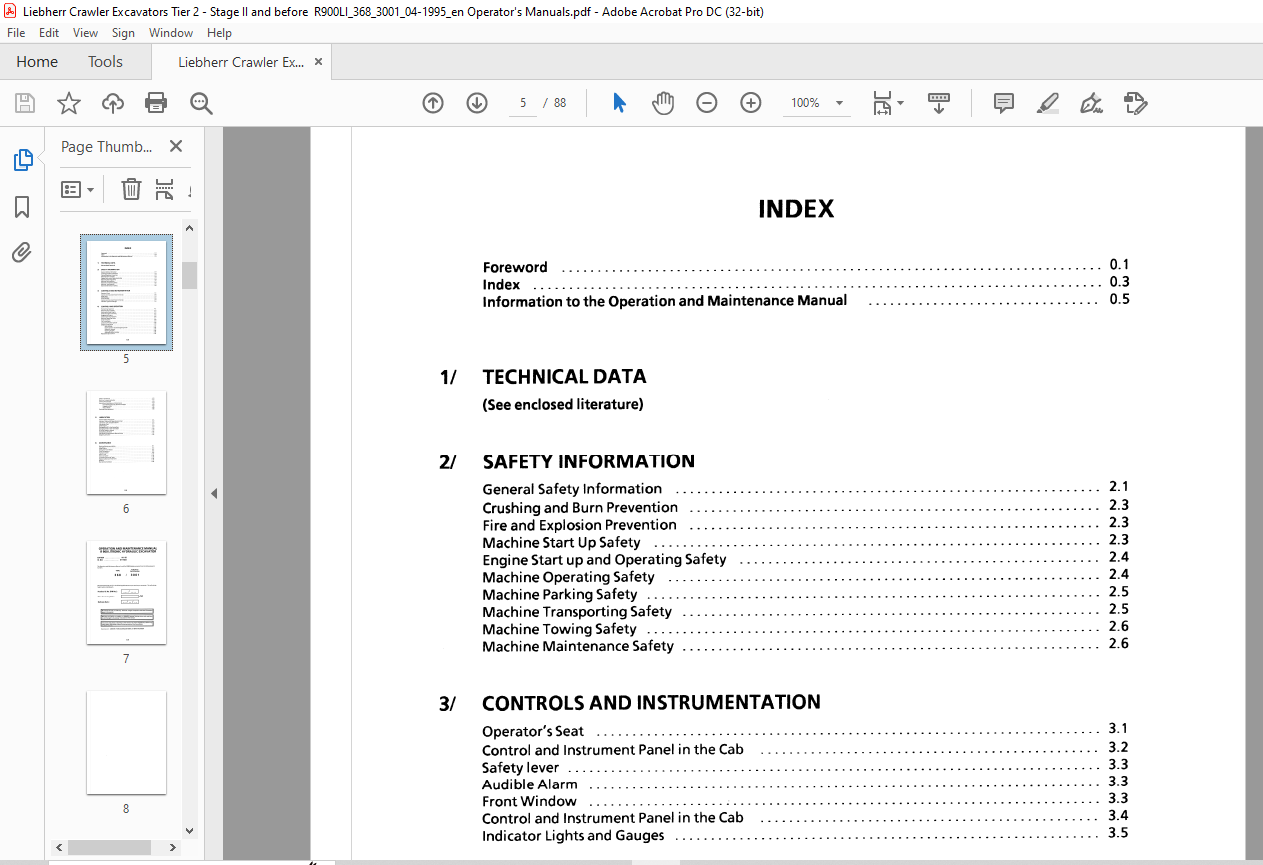Collapse the left navigation pane arrow
1263x865 pixels.
214,493
